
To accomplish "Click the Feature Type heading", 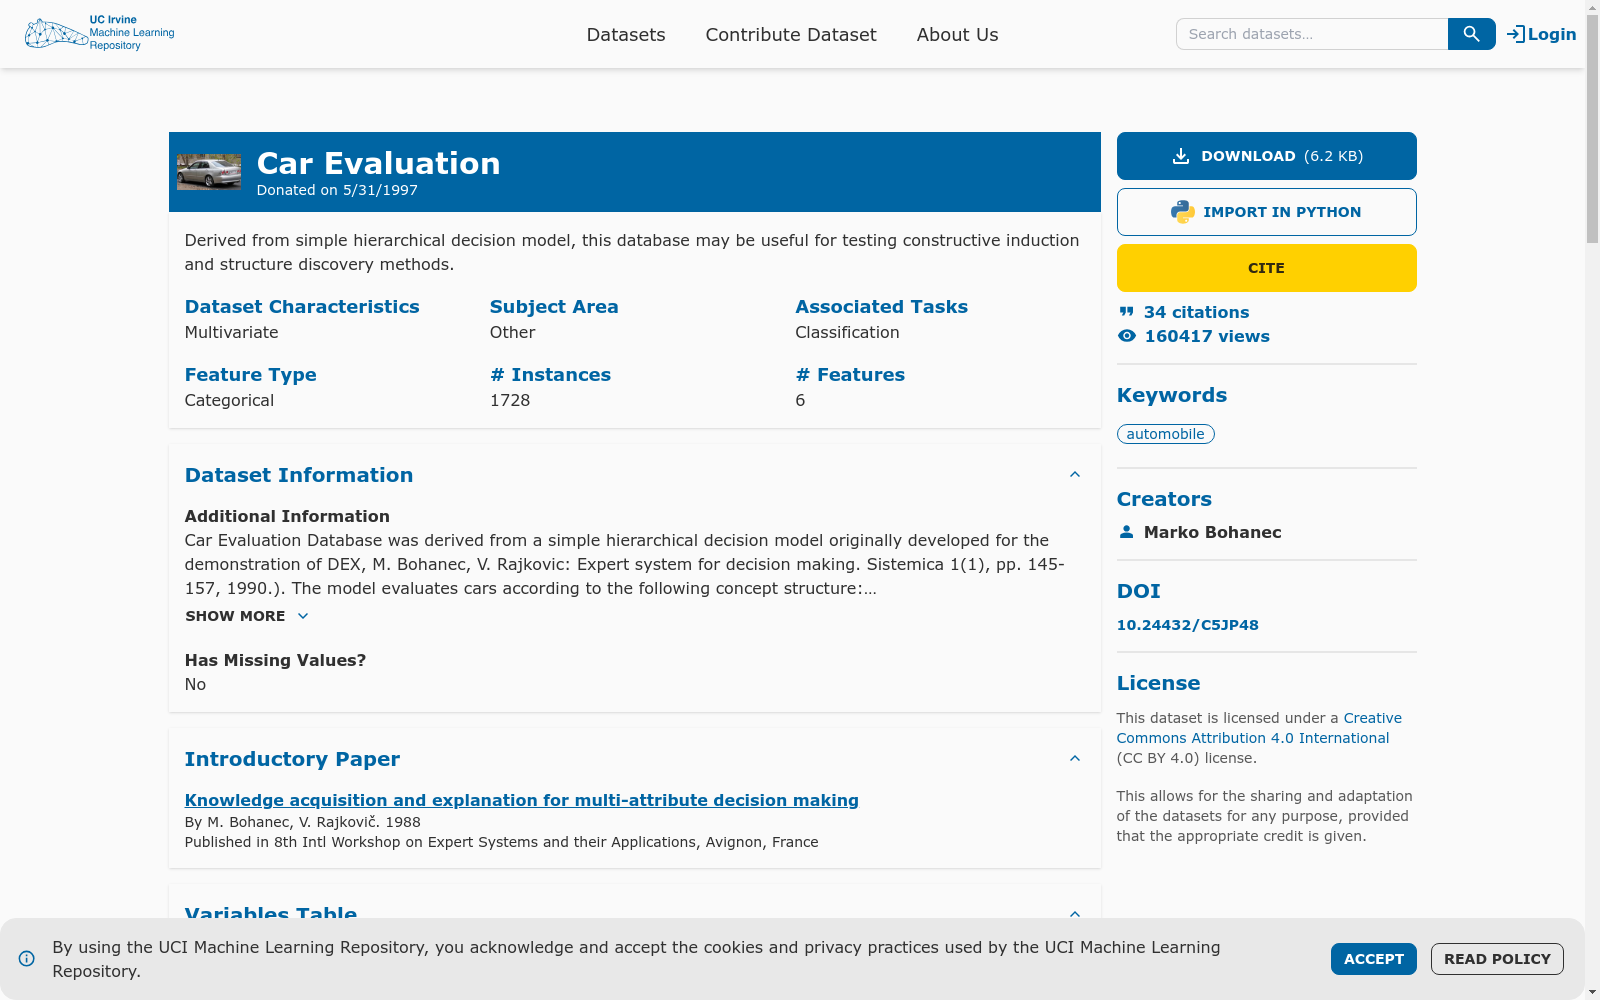I will (251, 375).
